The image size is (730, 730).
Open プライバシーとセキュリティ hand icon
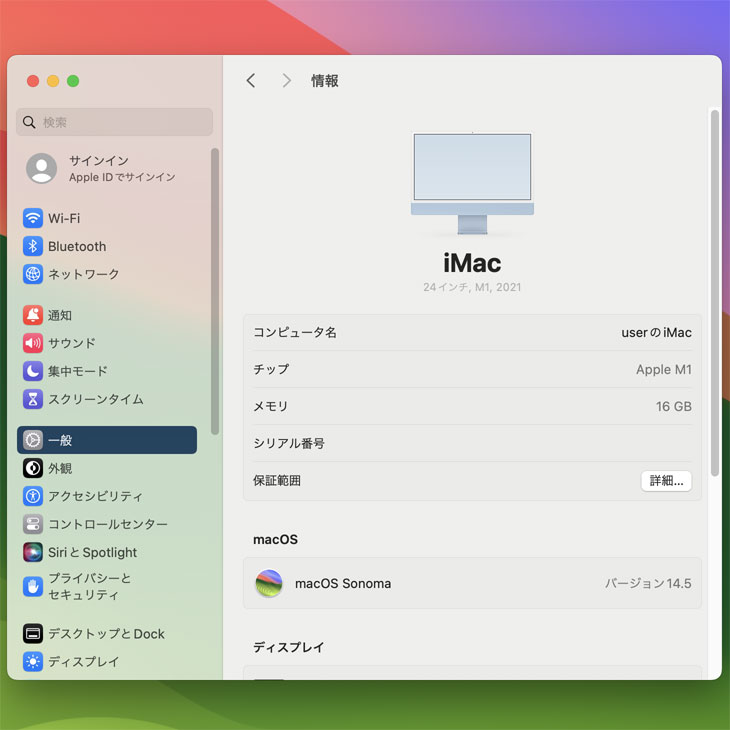pyautogui.click(x=33, y=586)
